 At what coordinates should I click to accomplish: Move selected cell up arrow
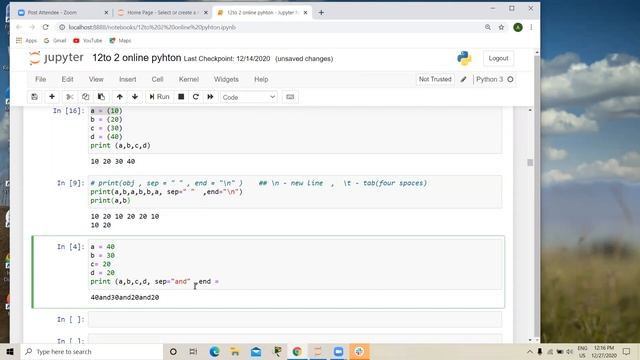pyautogui.click(x=120, y=97)
